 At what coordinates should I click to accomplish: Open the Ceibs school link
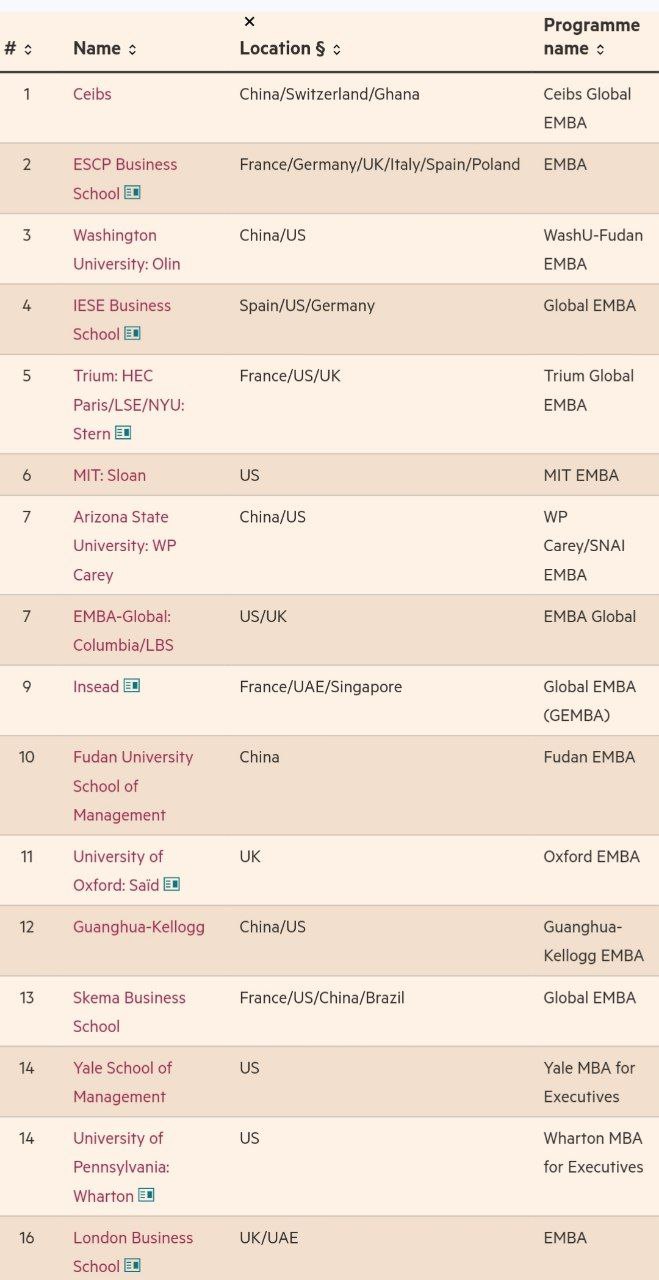92,94
